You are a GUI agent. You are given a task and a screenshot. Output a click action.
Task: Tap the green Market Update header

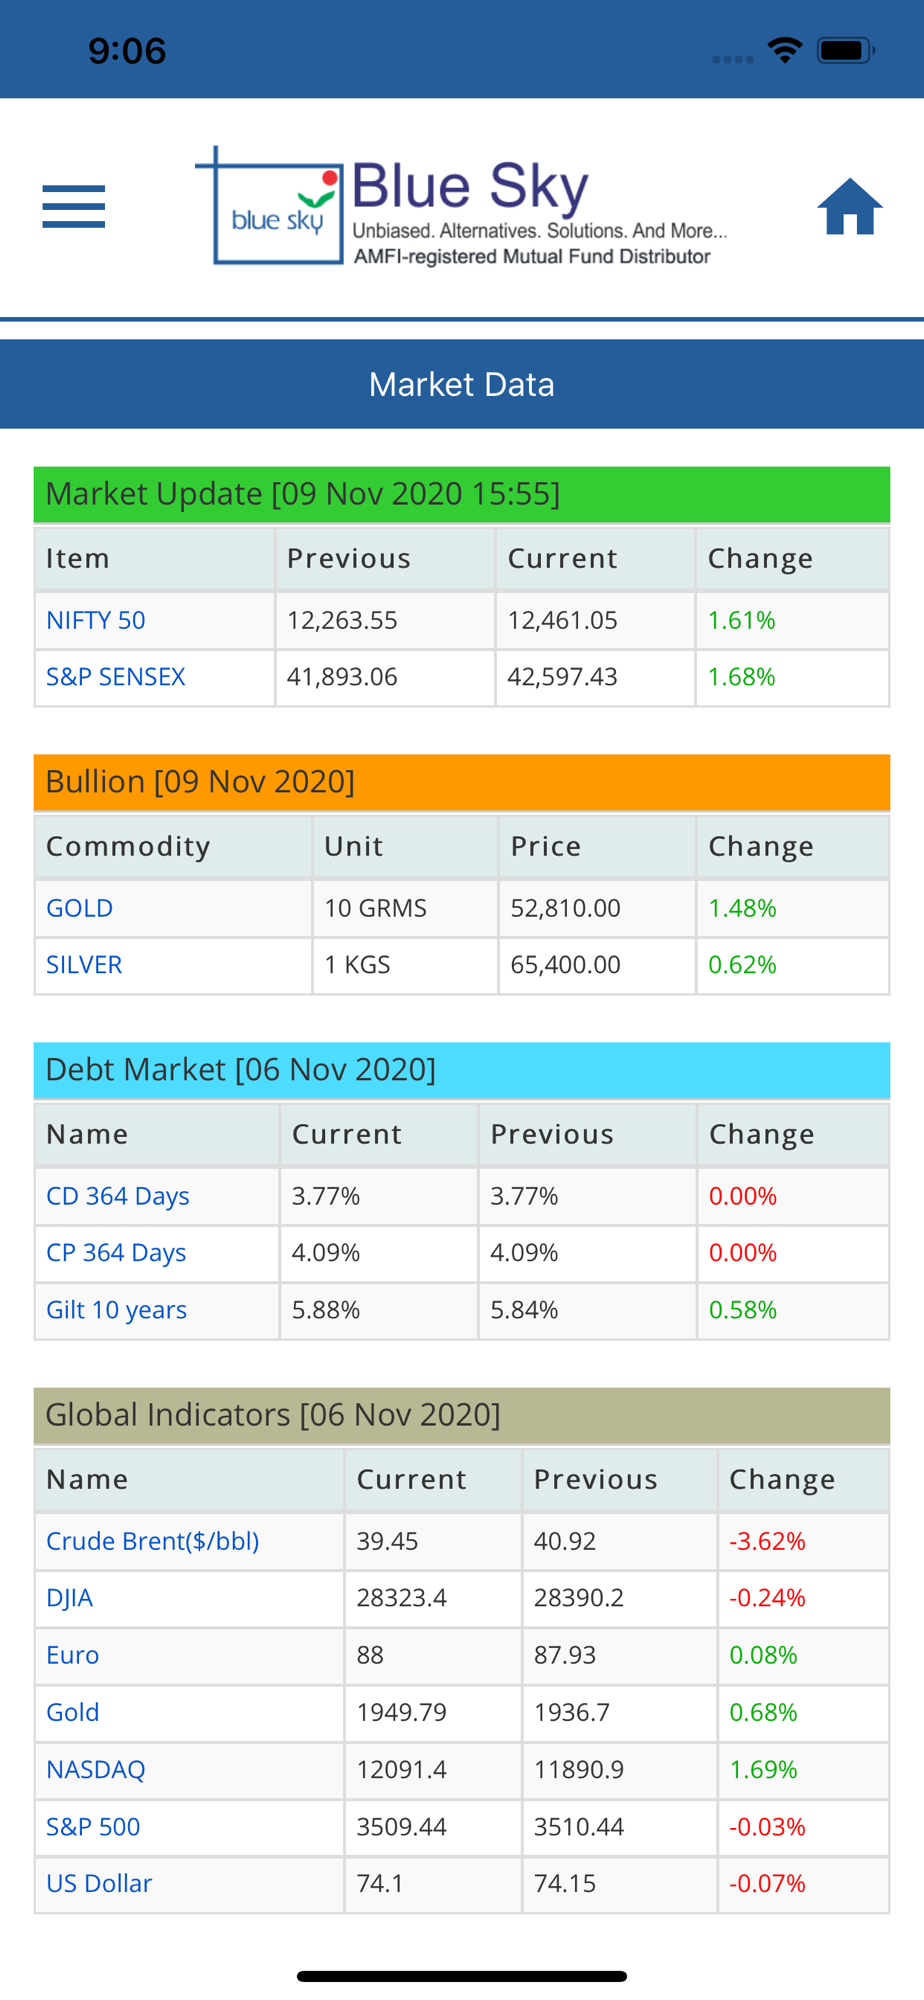462,494
